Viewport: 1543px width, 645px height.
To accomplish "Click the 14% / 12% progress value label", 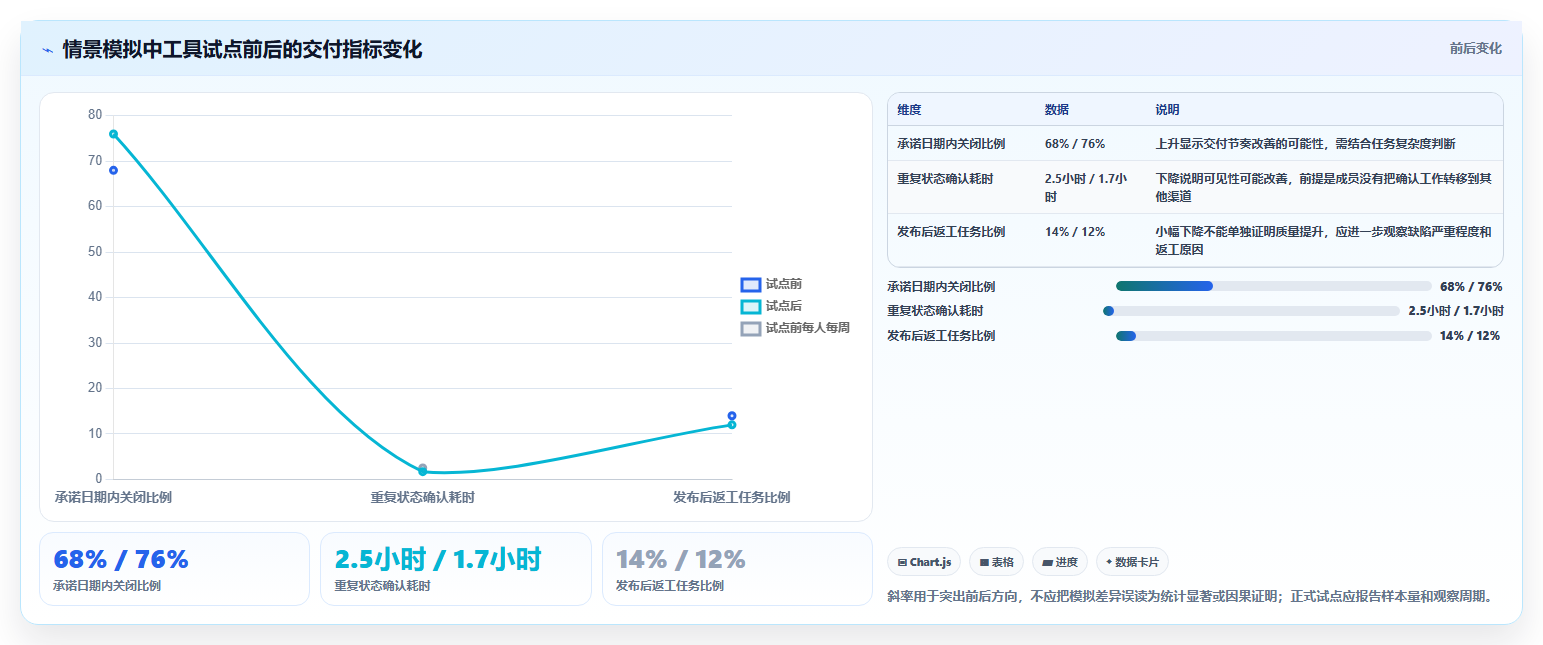I will (1469, 336).
